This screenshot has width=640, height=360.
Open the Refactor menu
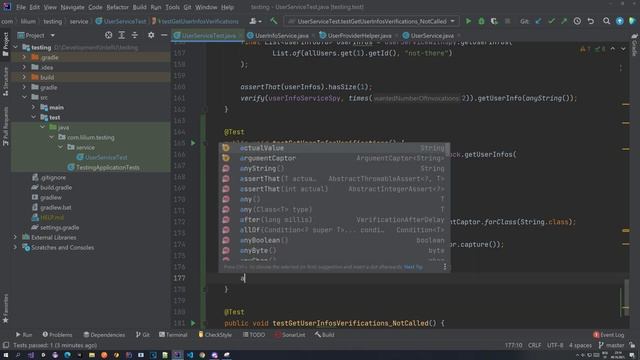(118, 7)
